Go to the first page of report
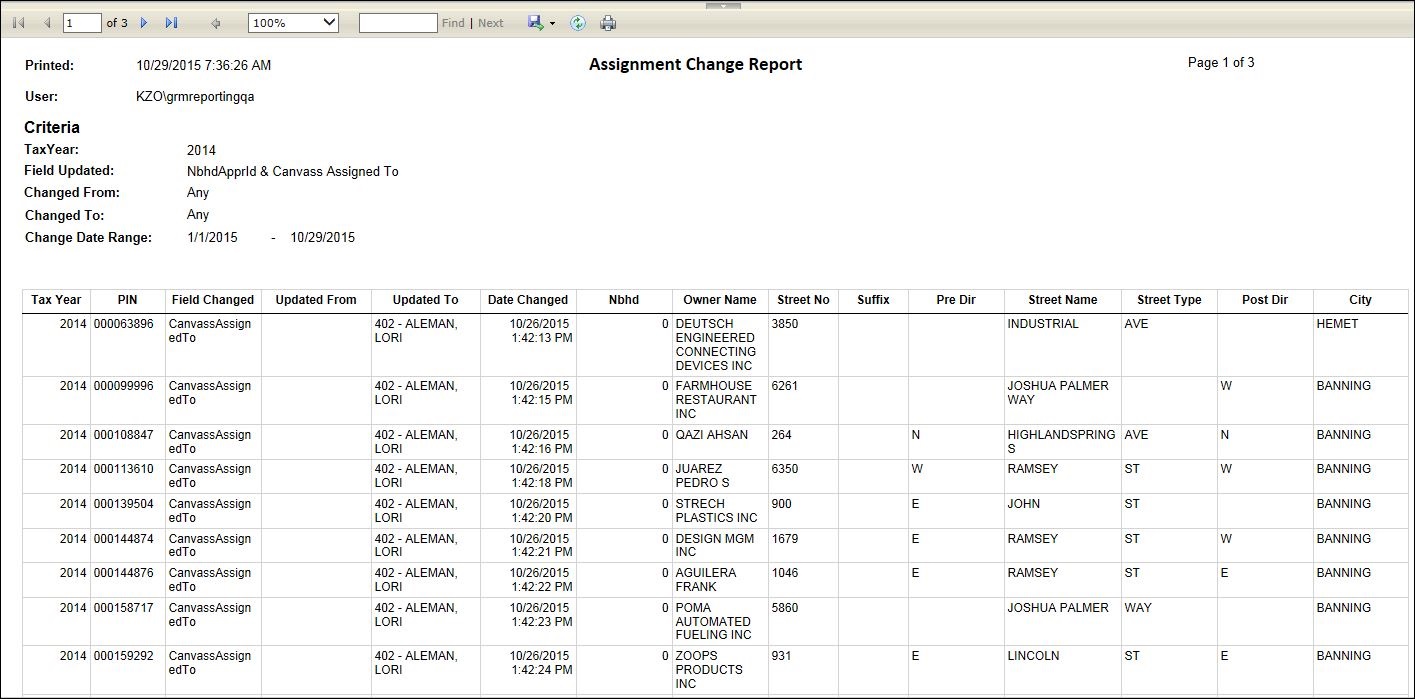1415x699 pixels. point(19,23)
